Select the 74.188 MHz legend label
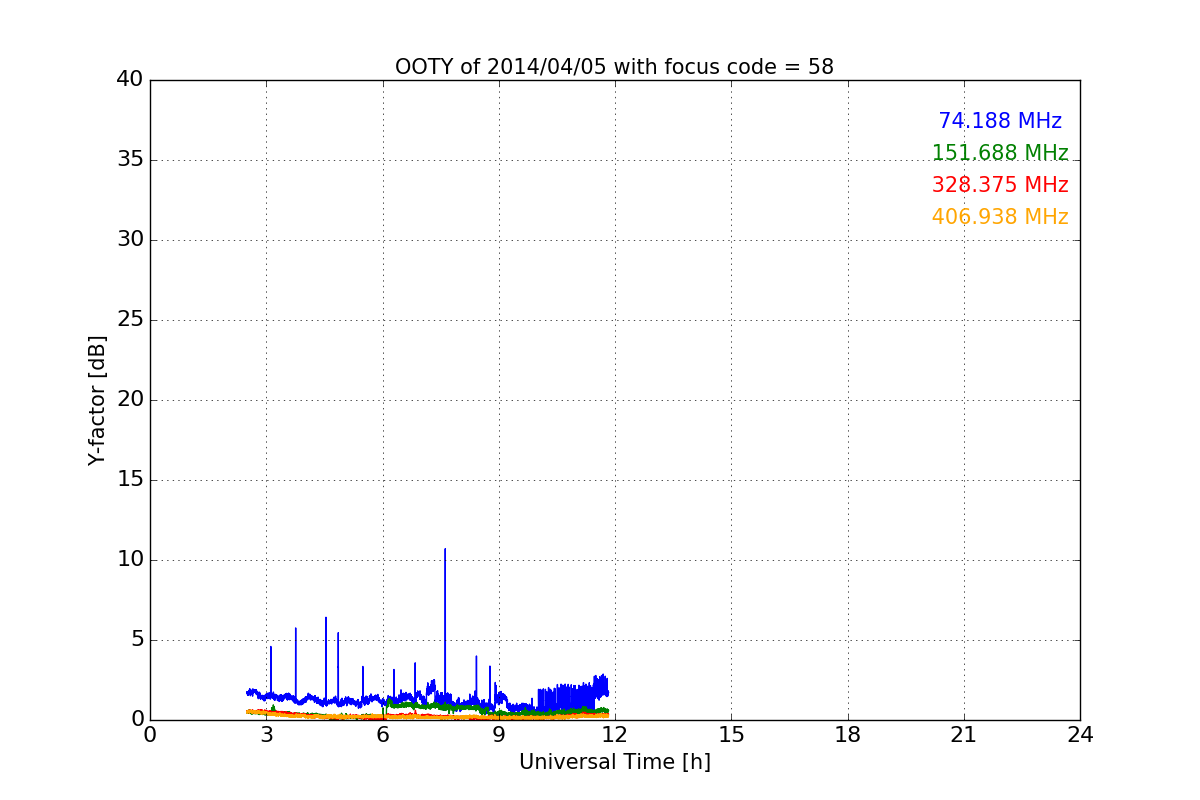 pyautogui.click(x=1000, y=121)
